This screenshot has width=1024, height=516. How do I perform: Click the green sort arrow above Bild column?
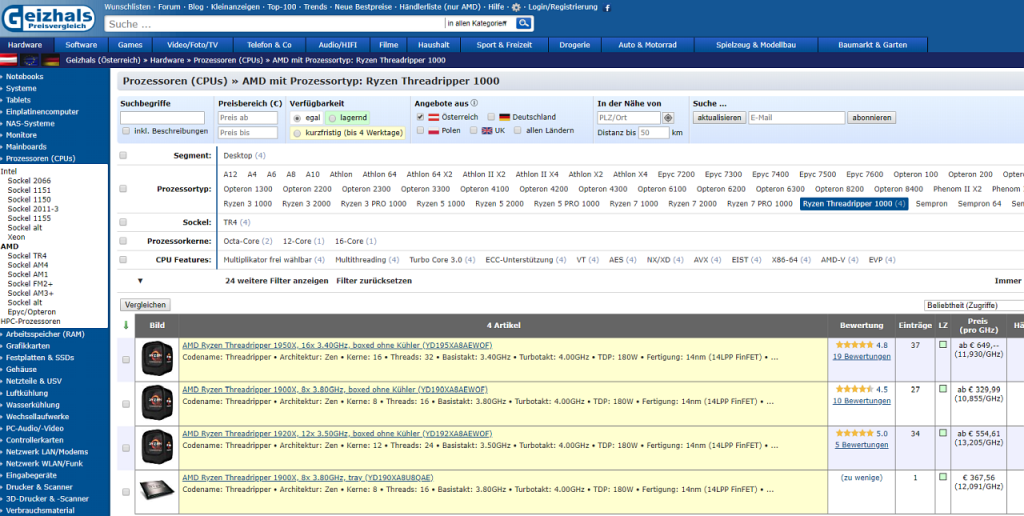click(x=126, y=325)
